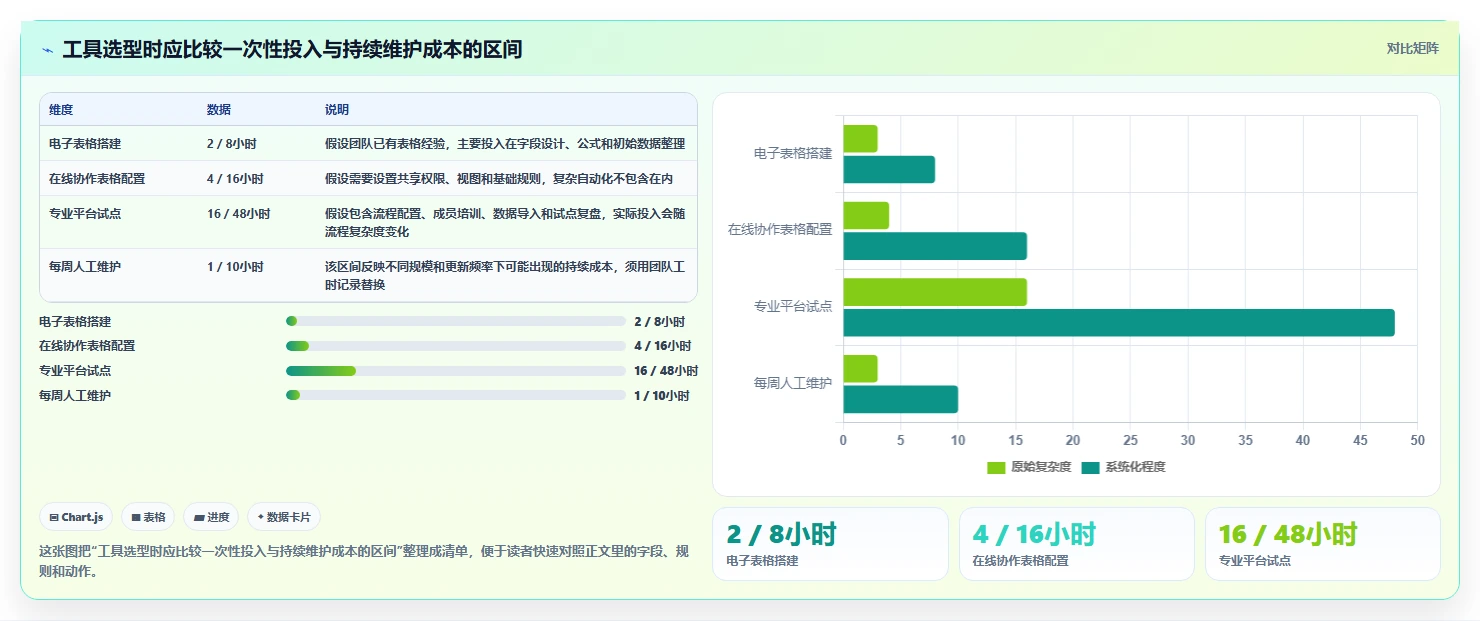
Task: Click the lightning icon beside the card title
Action: pyautogui.click(x=47, y=50)
